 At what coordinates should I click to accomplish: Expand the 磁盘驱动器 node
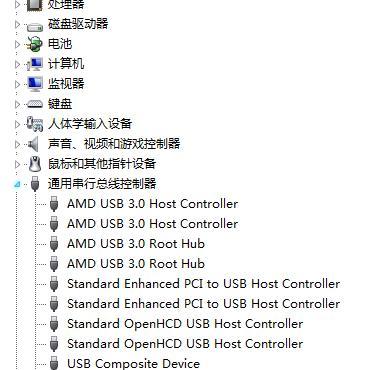click(x=17, y=24)
